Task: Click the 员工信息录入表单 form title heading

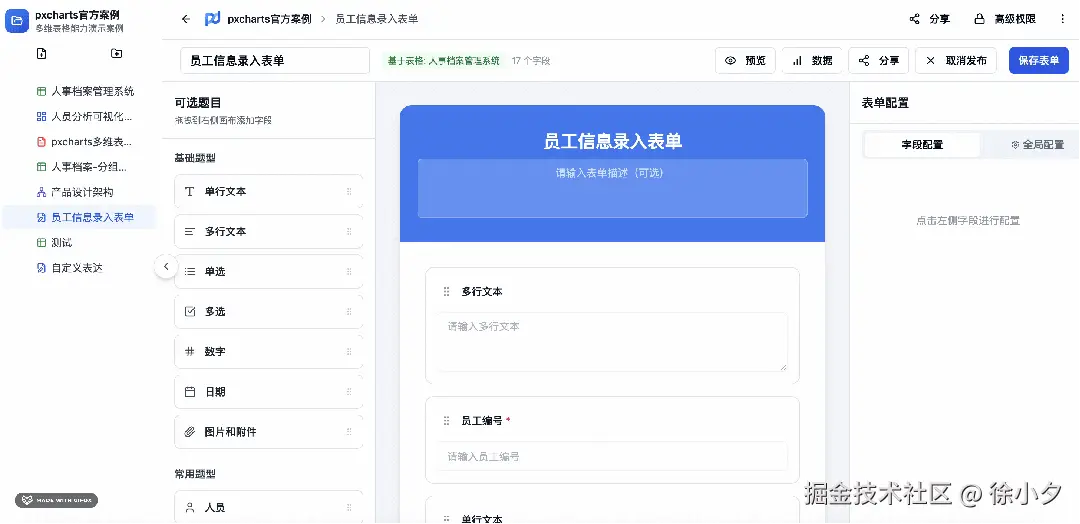Action: click(x=612, y=141)
